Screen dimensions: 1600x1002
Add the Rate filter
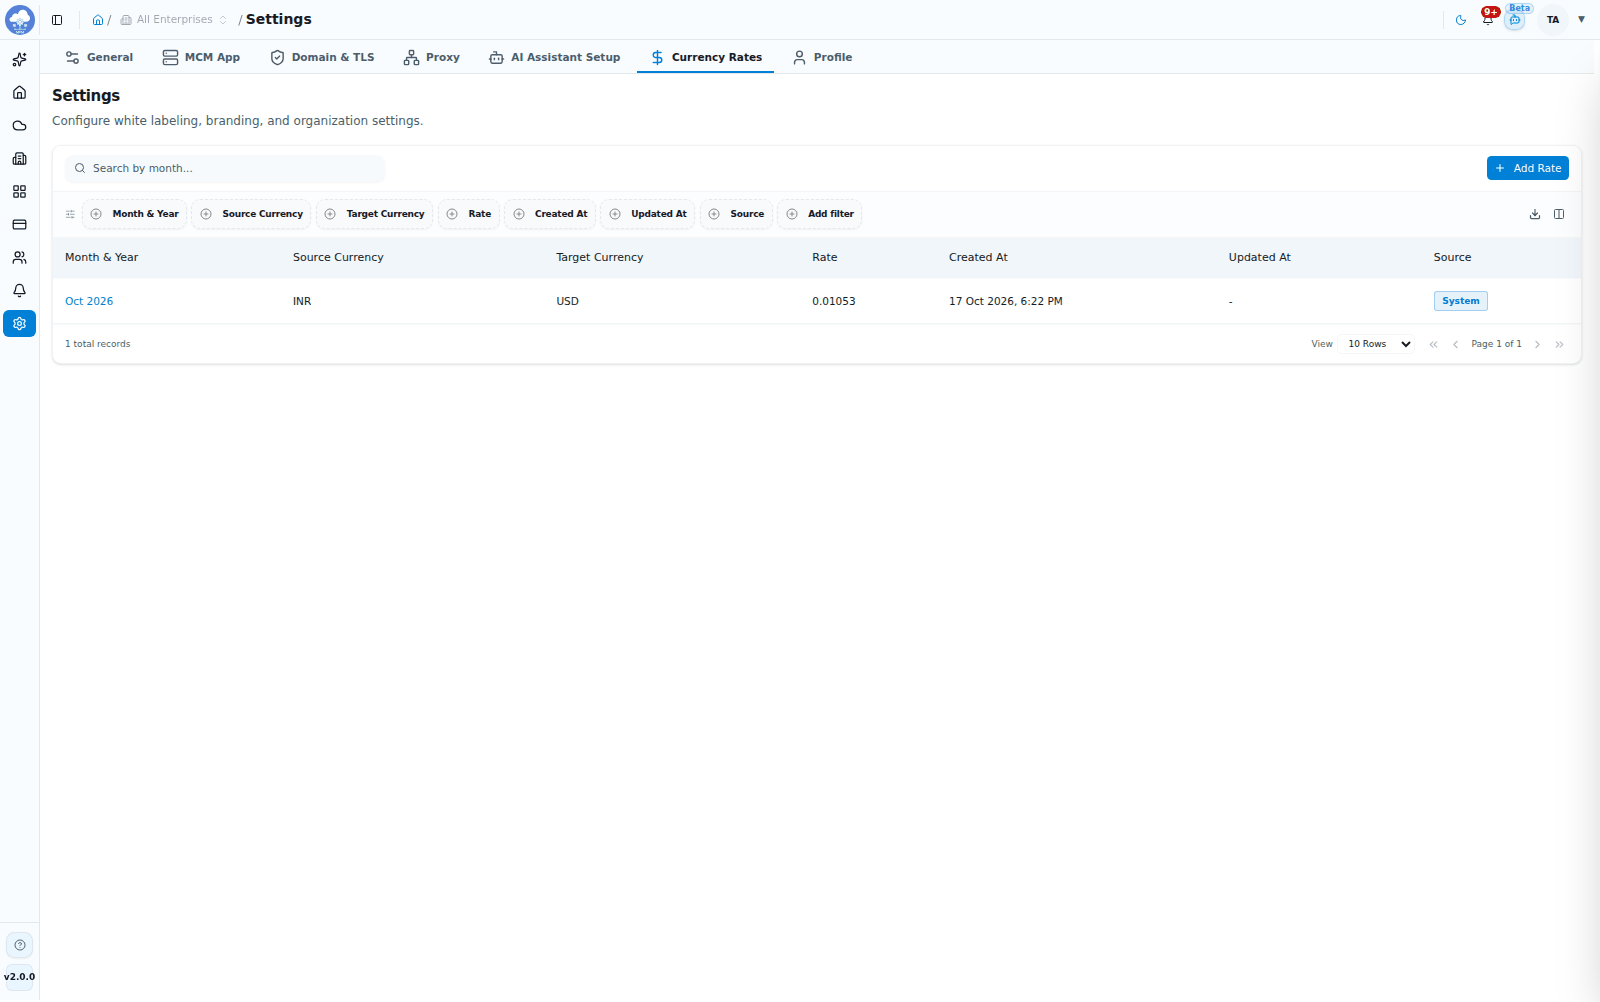coord(468,214)
